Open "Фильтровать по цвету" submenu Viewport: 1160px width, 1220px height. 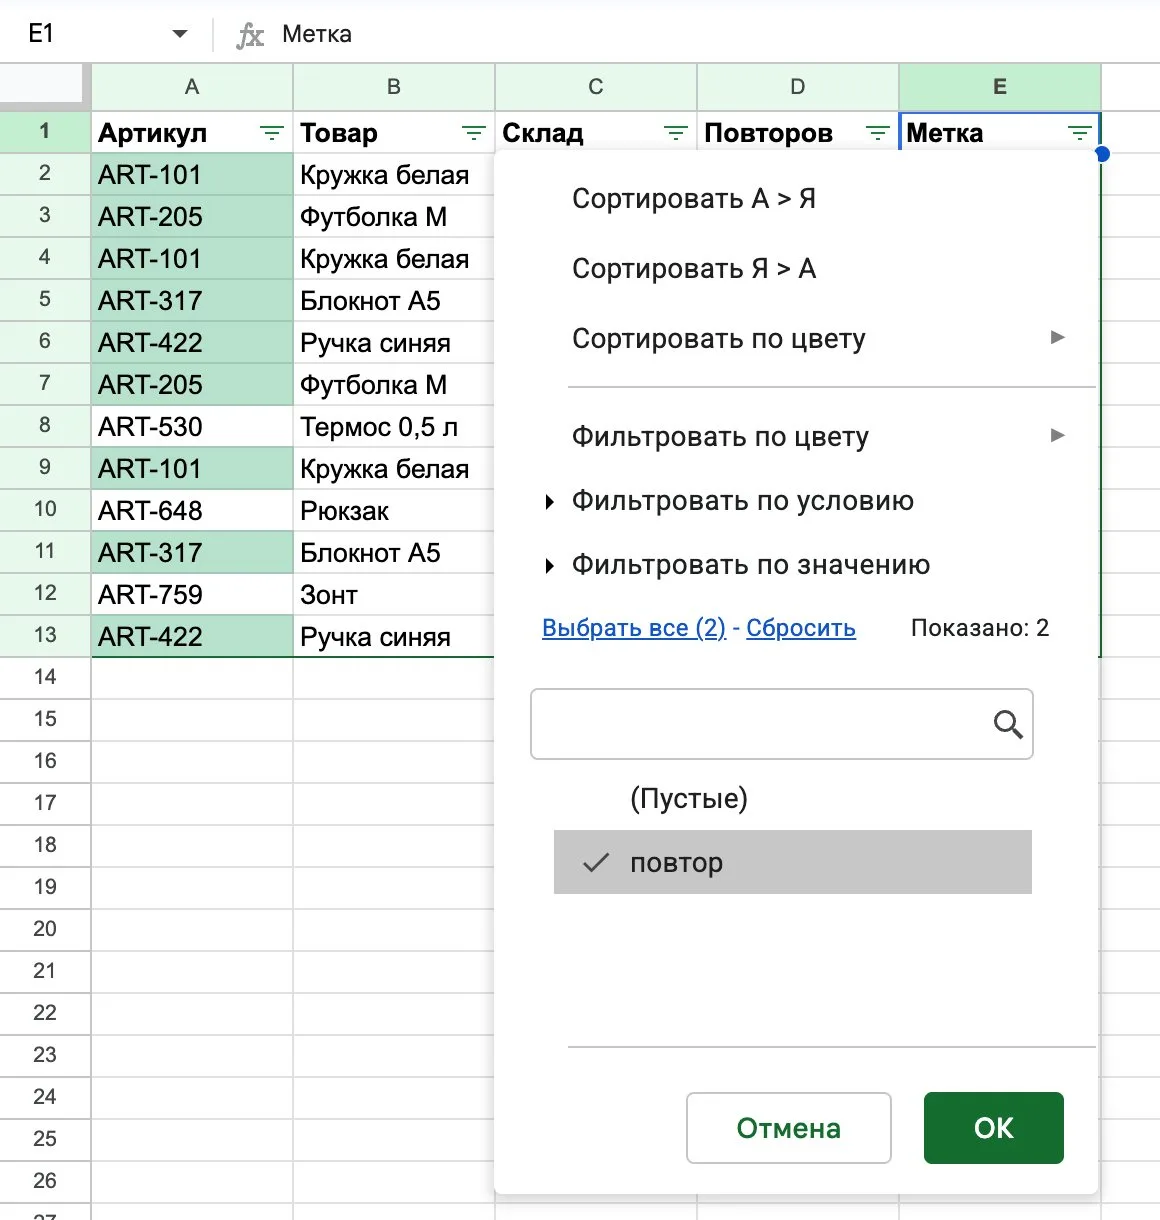pos(818,437)
